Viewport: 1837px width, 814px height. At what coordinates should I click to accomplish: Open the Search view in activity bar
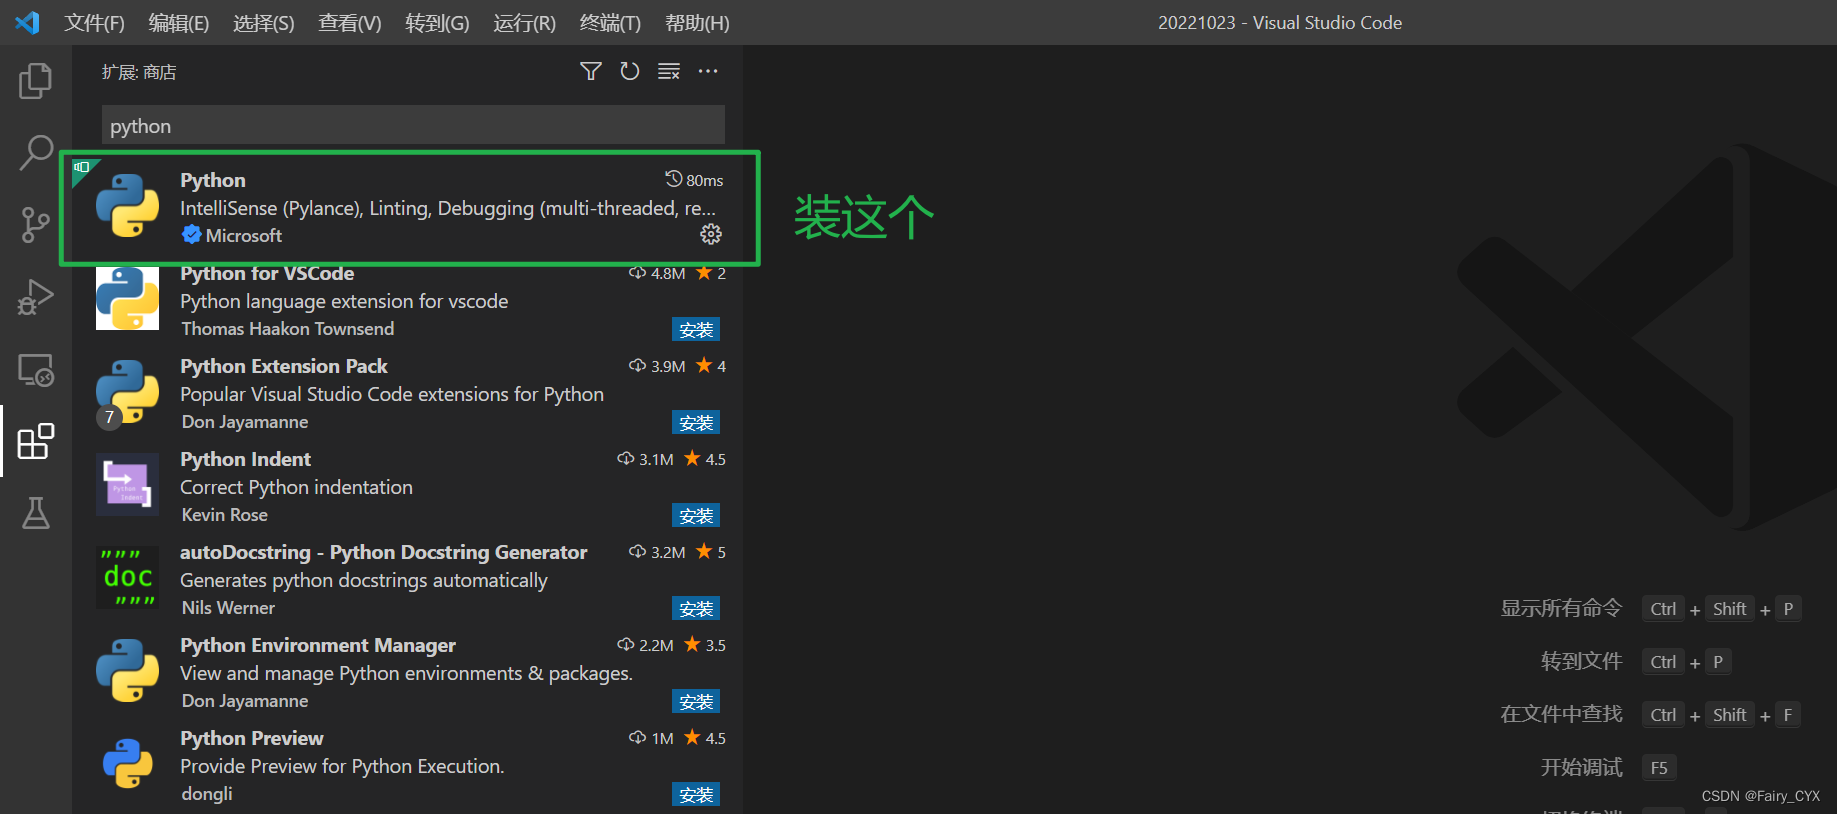pyautogui.click(x=36, y=153)
